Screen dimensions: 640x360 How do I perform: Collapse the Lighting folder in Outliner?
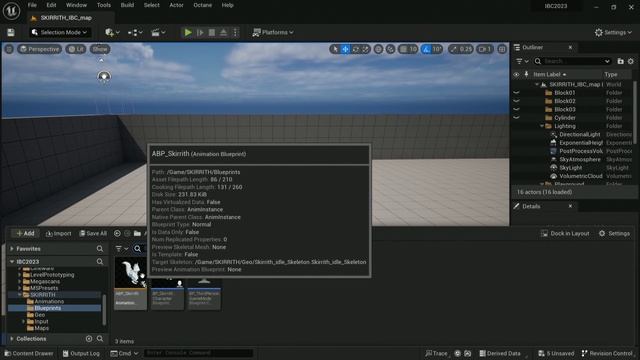pos(542,126)
